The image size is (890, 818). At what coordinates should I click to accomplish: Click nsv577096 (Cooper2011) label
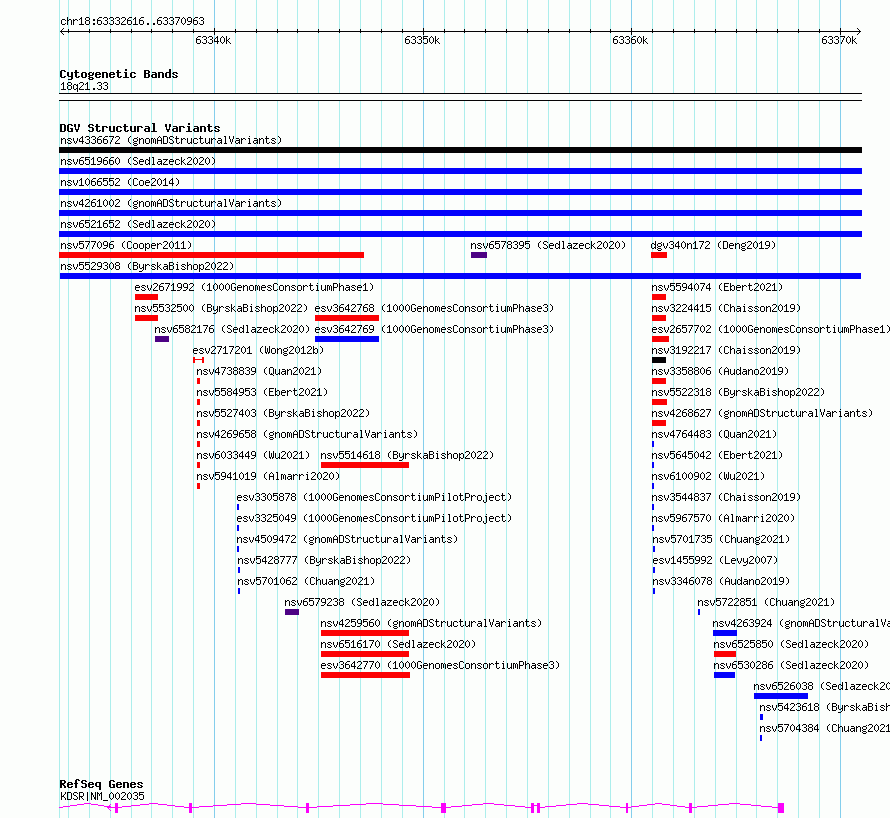126,245
